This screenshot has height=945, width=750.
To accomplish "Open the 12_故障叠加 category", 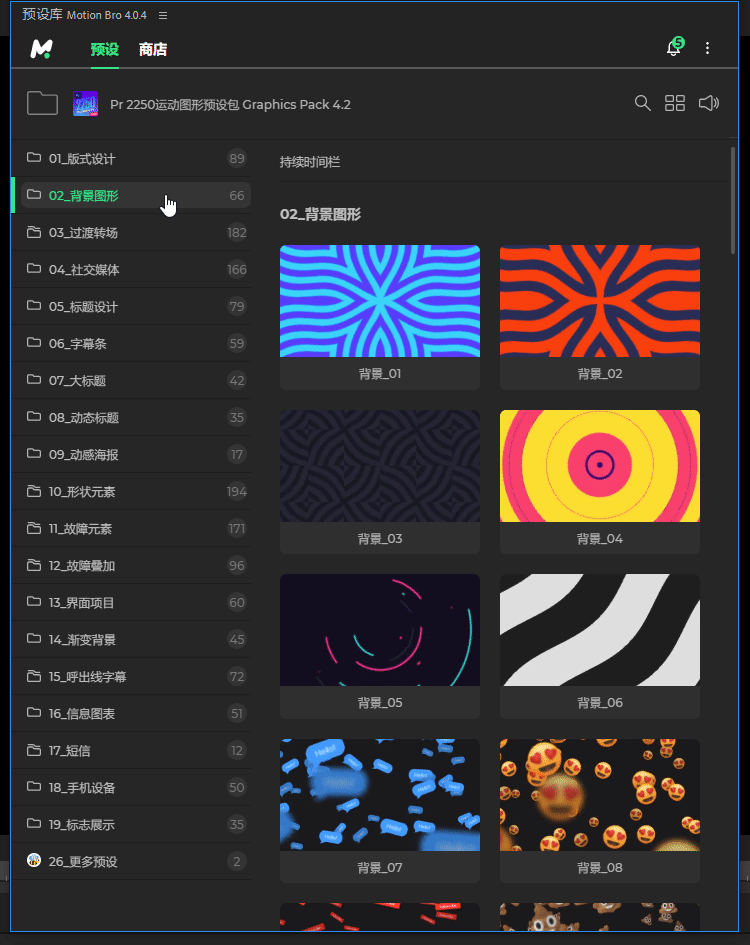I will (x=136, y=565).
